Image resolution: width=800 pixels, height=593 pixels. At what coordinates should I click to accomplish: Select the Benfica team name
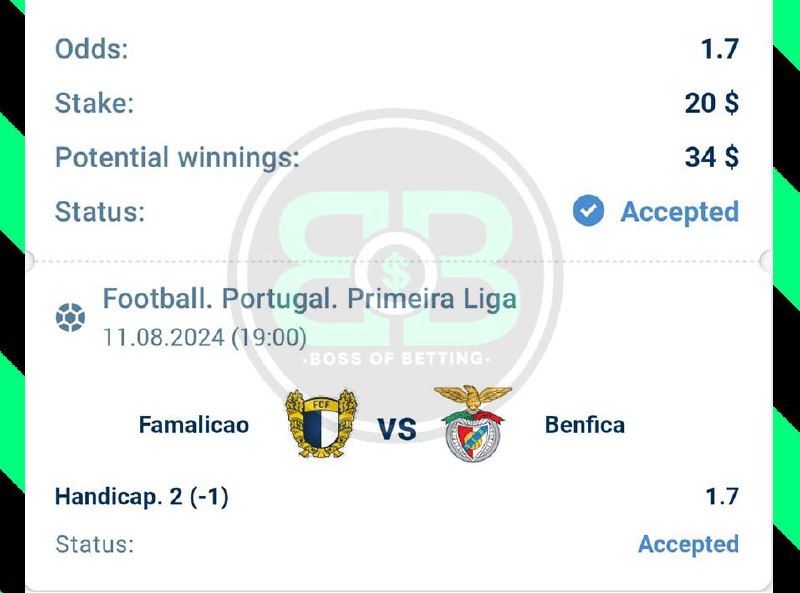coord(585,425)
